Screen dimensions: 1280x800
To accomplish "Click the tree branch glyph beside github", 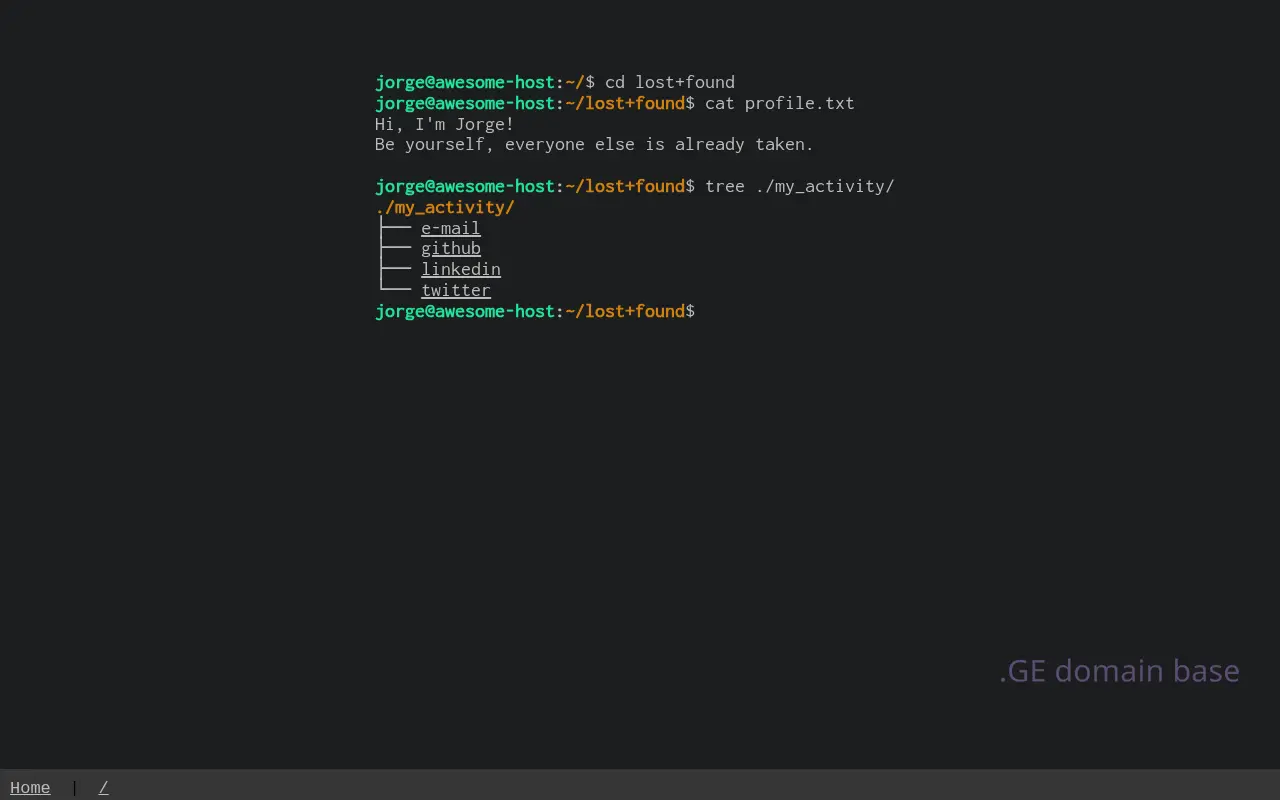I will 395,249.
